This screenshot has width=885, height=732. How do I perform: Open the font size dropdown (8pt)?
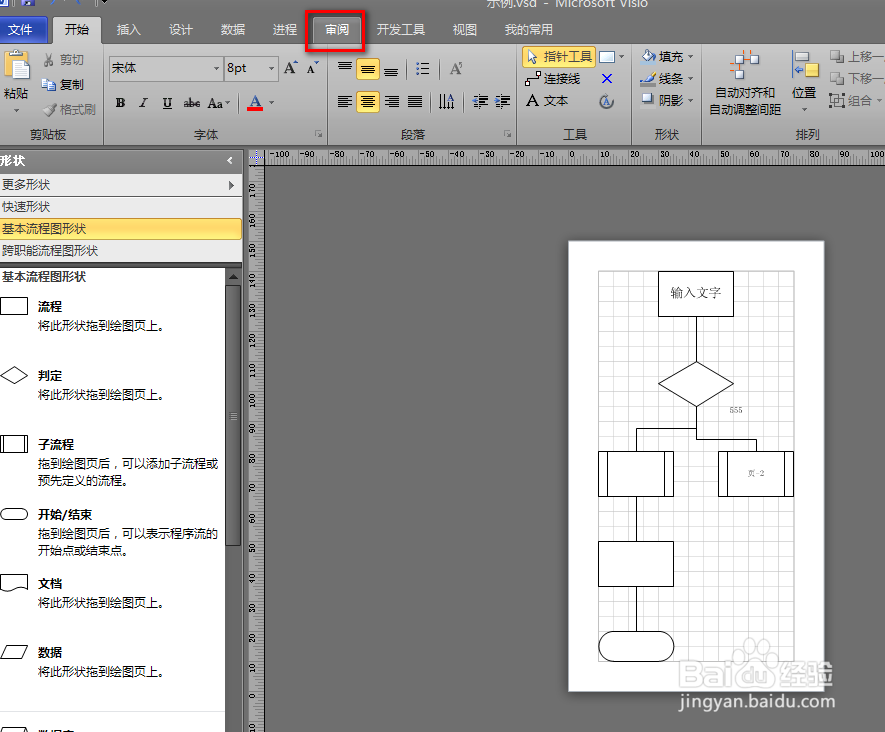[271, 68]
